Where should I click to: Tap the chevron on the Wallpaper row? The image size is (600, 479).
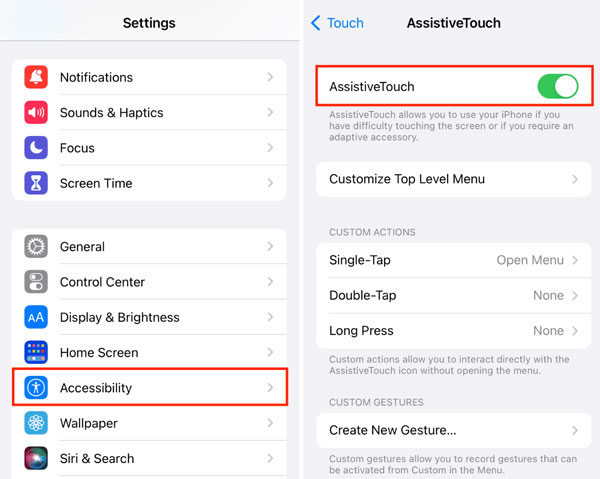270,423
